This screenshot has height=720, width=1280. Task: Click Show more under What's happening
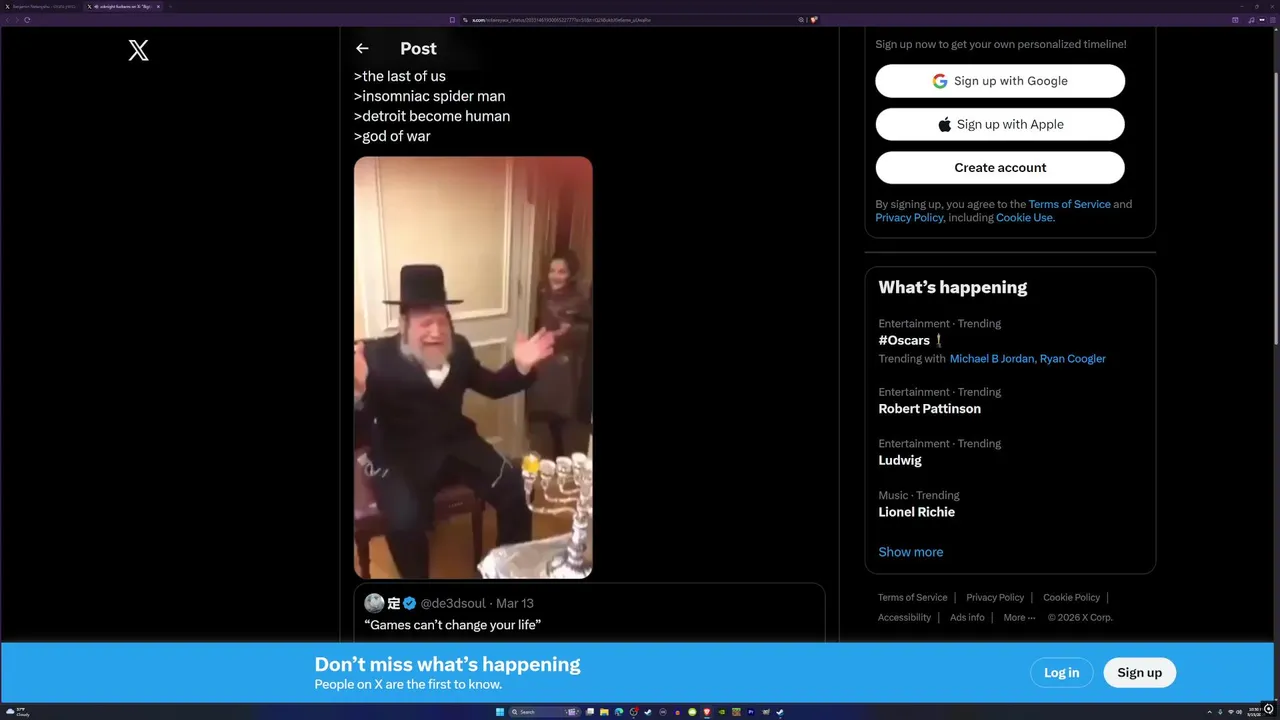tap(911, 552)
